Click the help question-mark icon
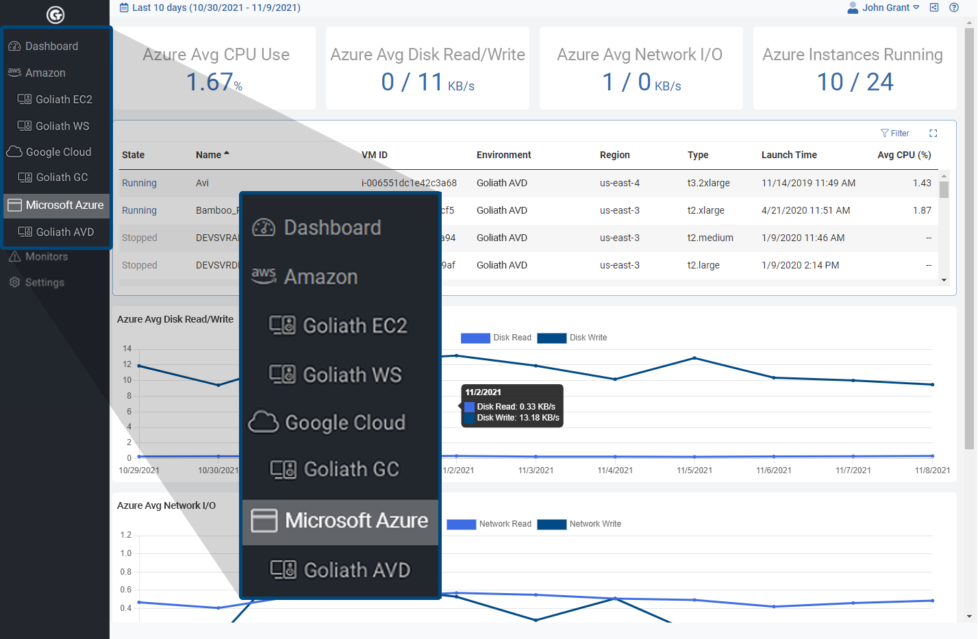This screenshot has width=980, height=639. 953,9
